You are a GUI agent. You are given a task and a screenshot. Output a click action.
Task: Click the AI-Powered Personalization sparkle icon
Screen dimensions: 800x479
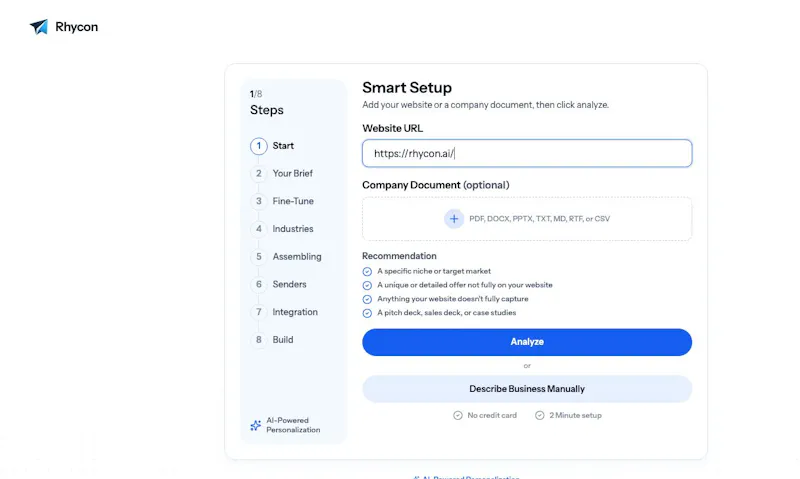click(x=256, y=425)
